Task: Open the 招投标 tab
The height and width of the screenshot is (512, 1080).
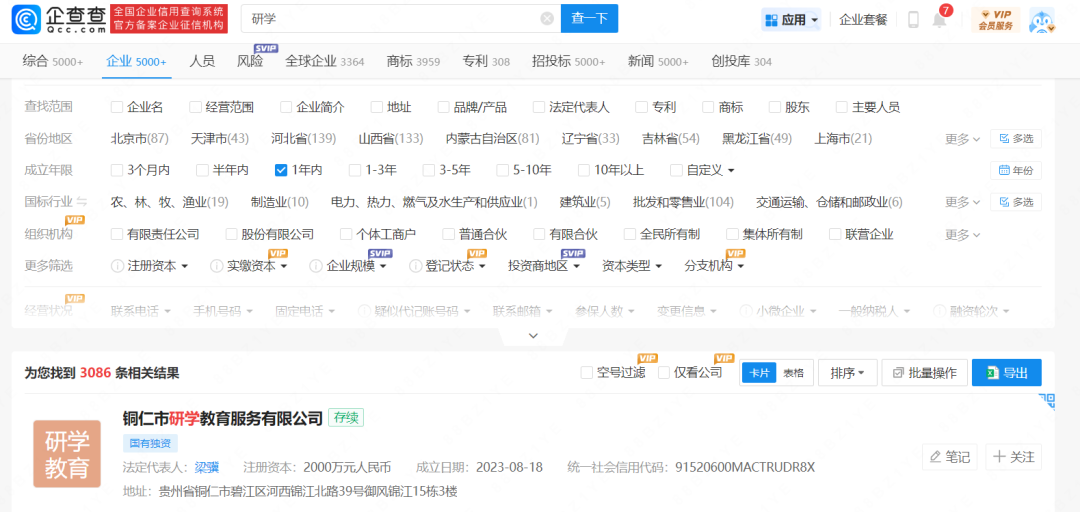Action: (x=568, y=61)
